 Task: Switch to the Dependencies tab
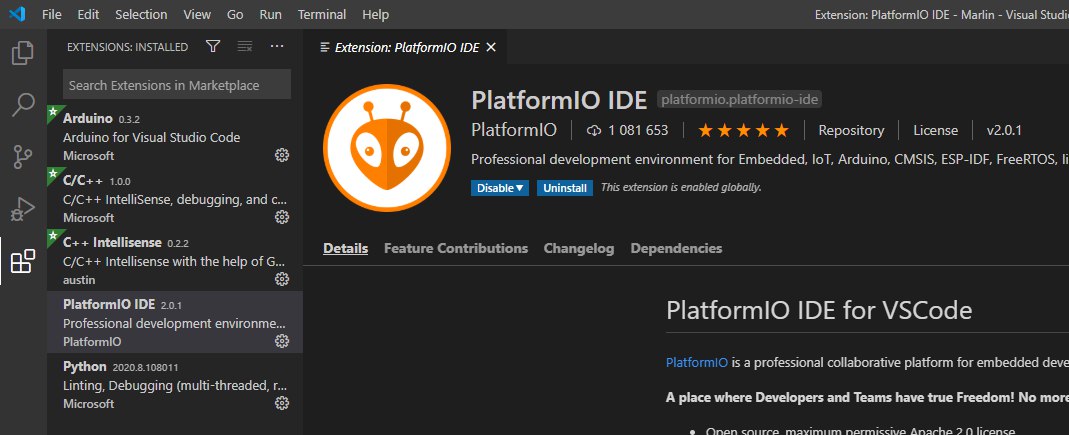[676, 248]
